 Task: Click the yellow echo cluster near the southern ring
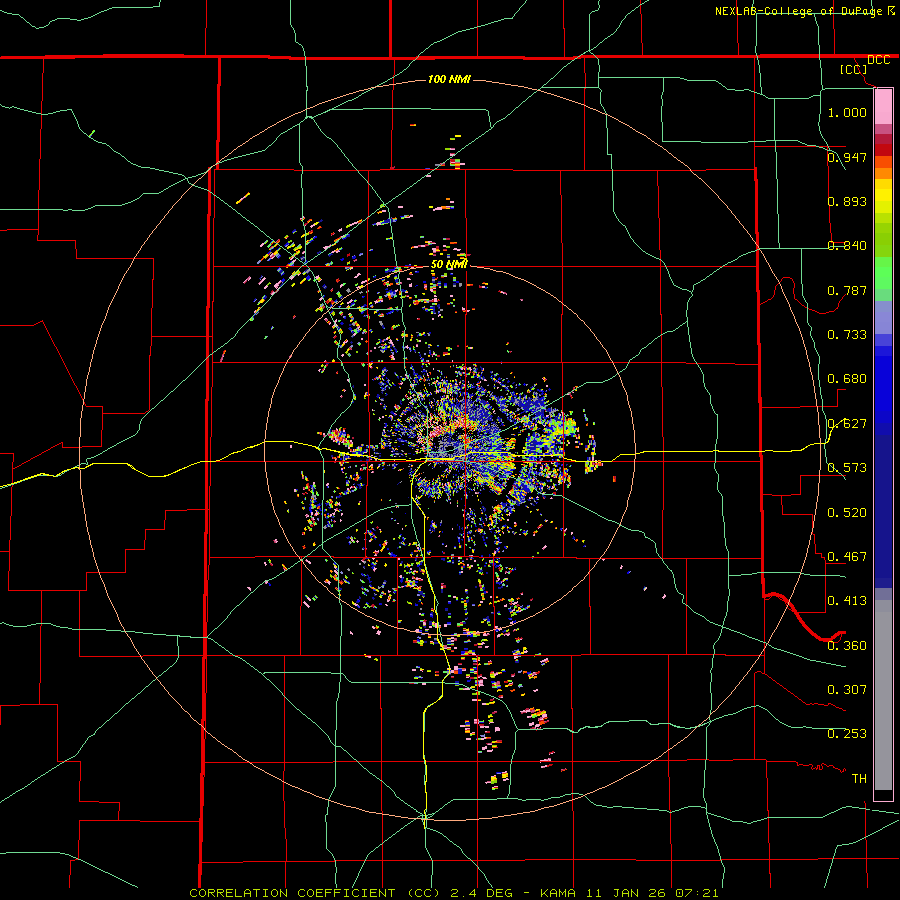click(497, 779)
